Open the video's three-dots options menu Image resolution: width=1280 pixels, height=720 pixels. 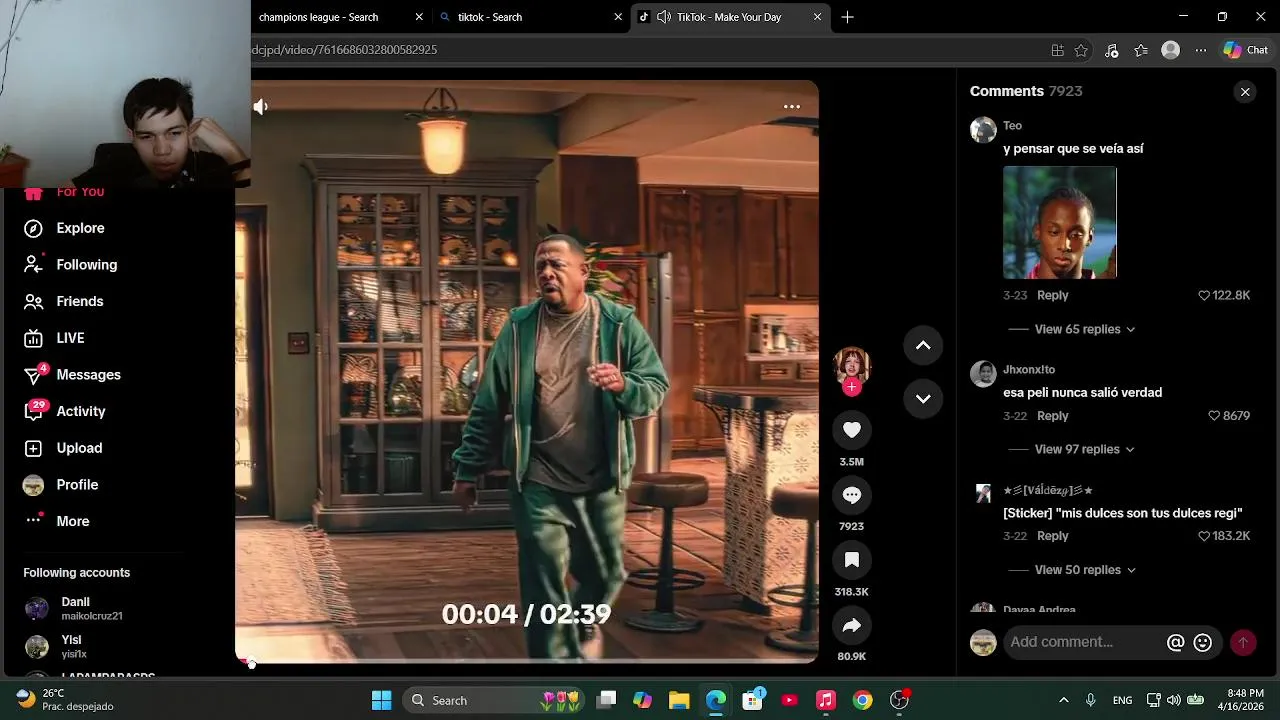click(791, 106)
